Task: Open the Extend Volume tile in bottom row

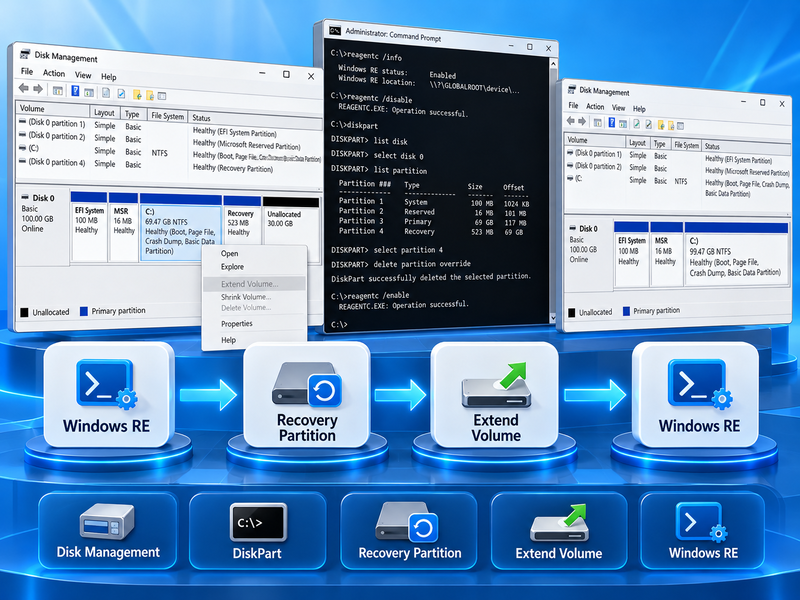Action: pyautogui.click(x=559, y=530)
